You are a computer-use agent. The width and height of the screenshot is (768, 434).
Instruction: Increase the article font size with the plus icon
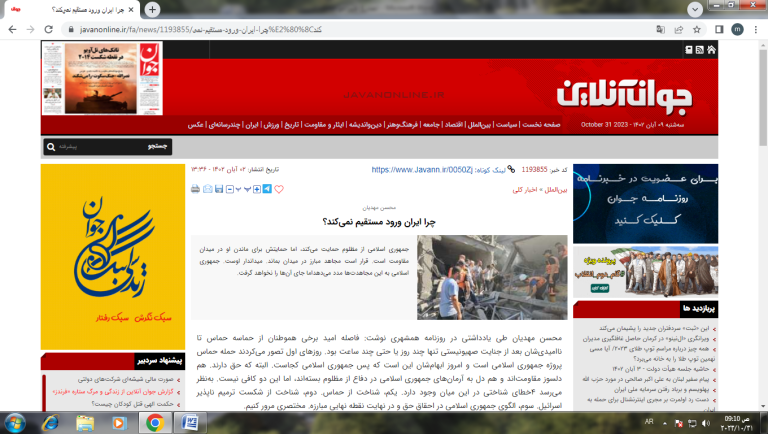pyautogui.click(x=256, y=189)
